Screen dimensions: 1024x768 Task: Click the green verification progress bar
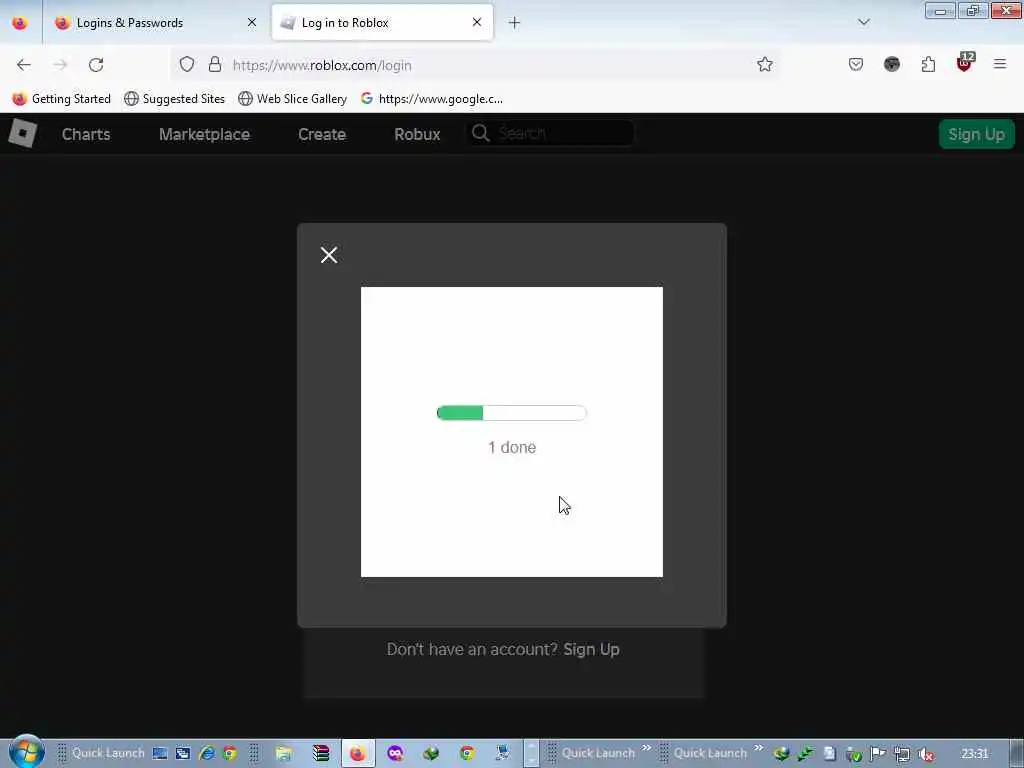pos(511,413)
